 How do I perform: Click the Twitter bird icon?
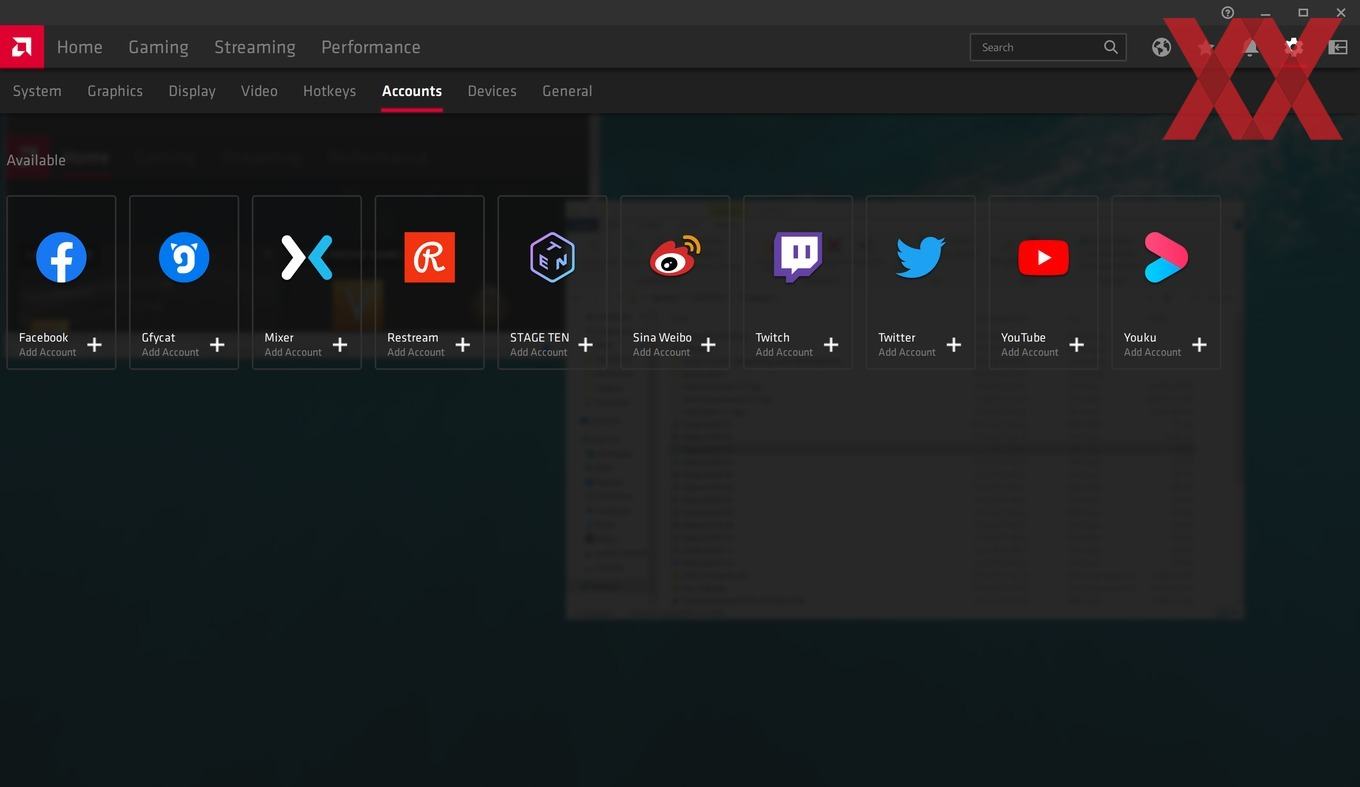pyautogui.click(x=921, y=257)
